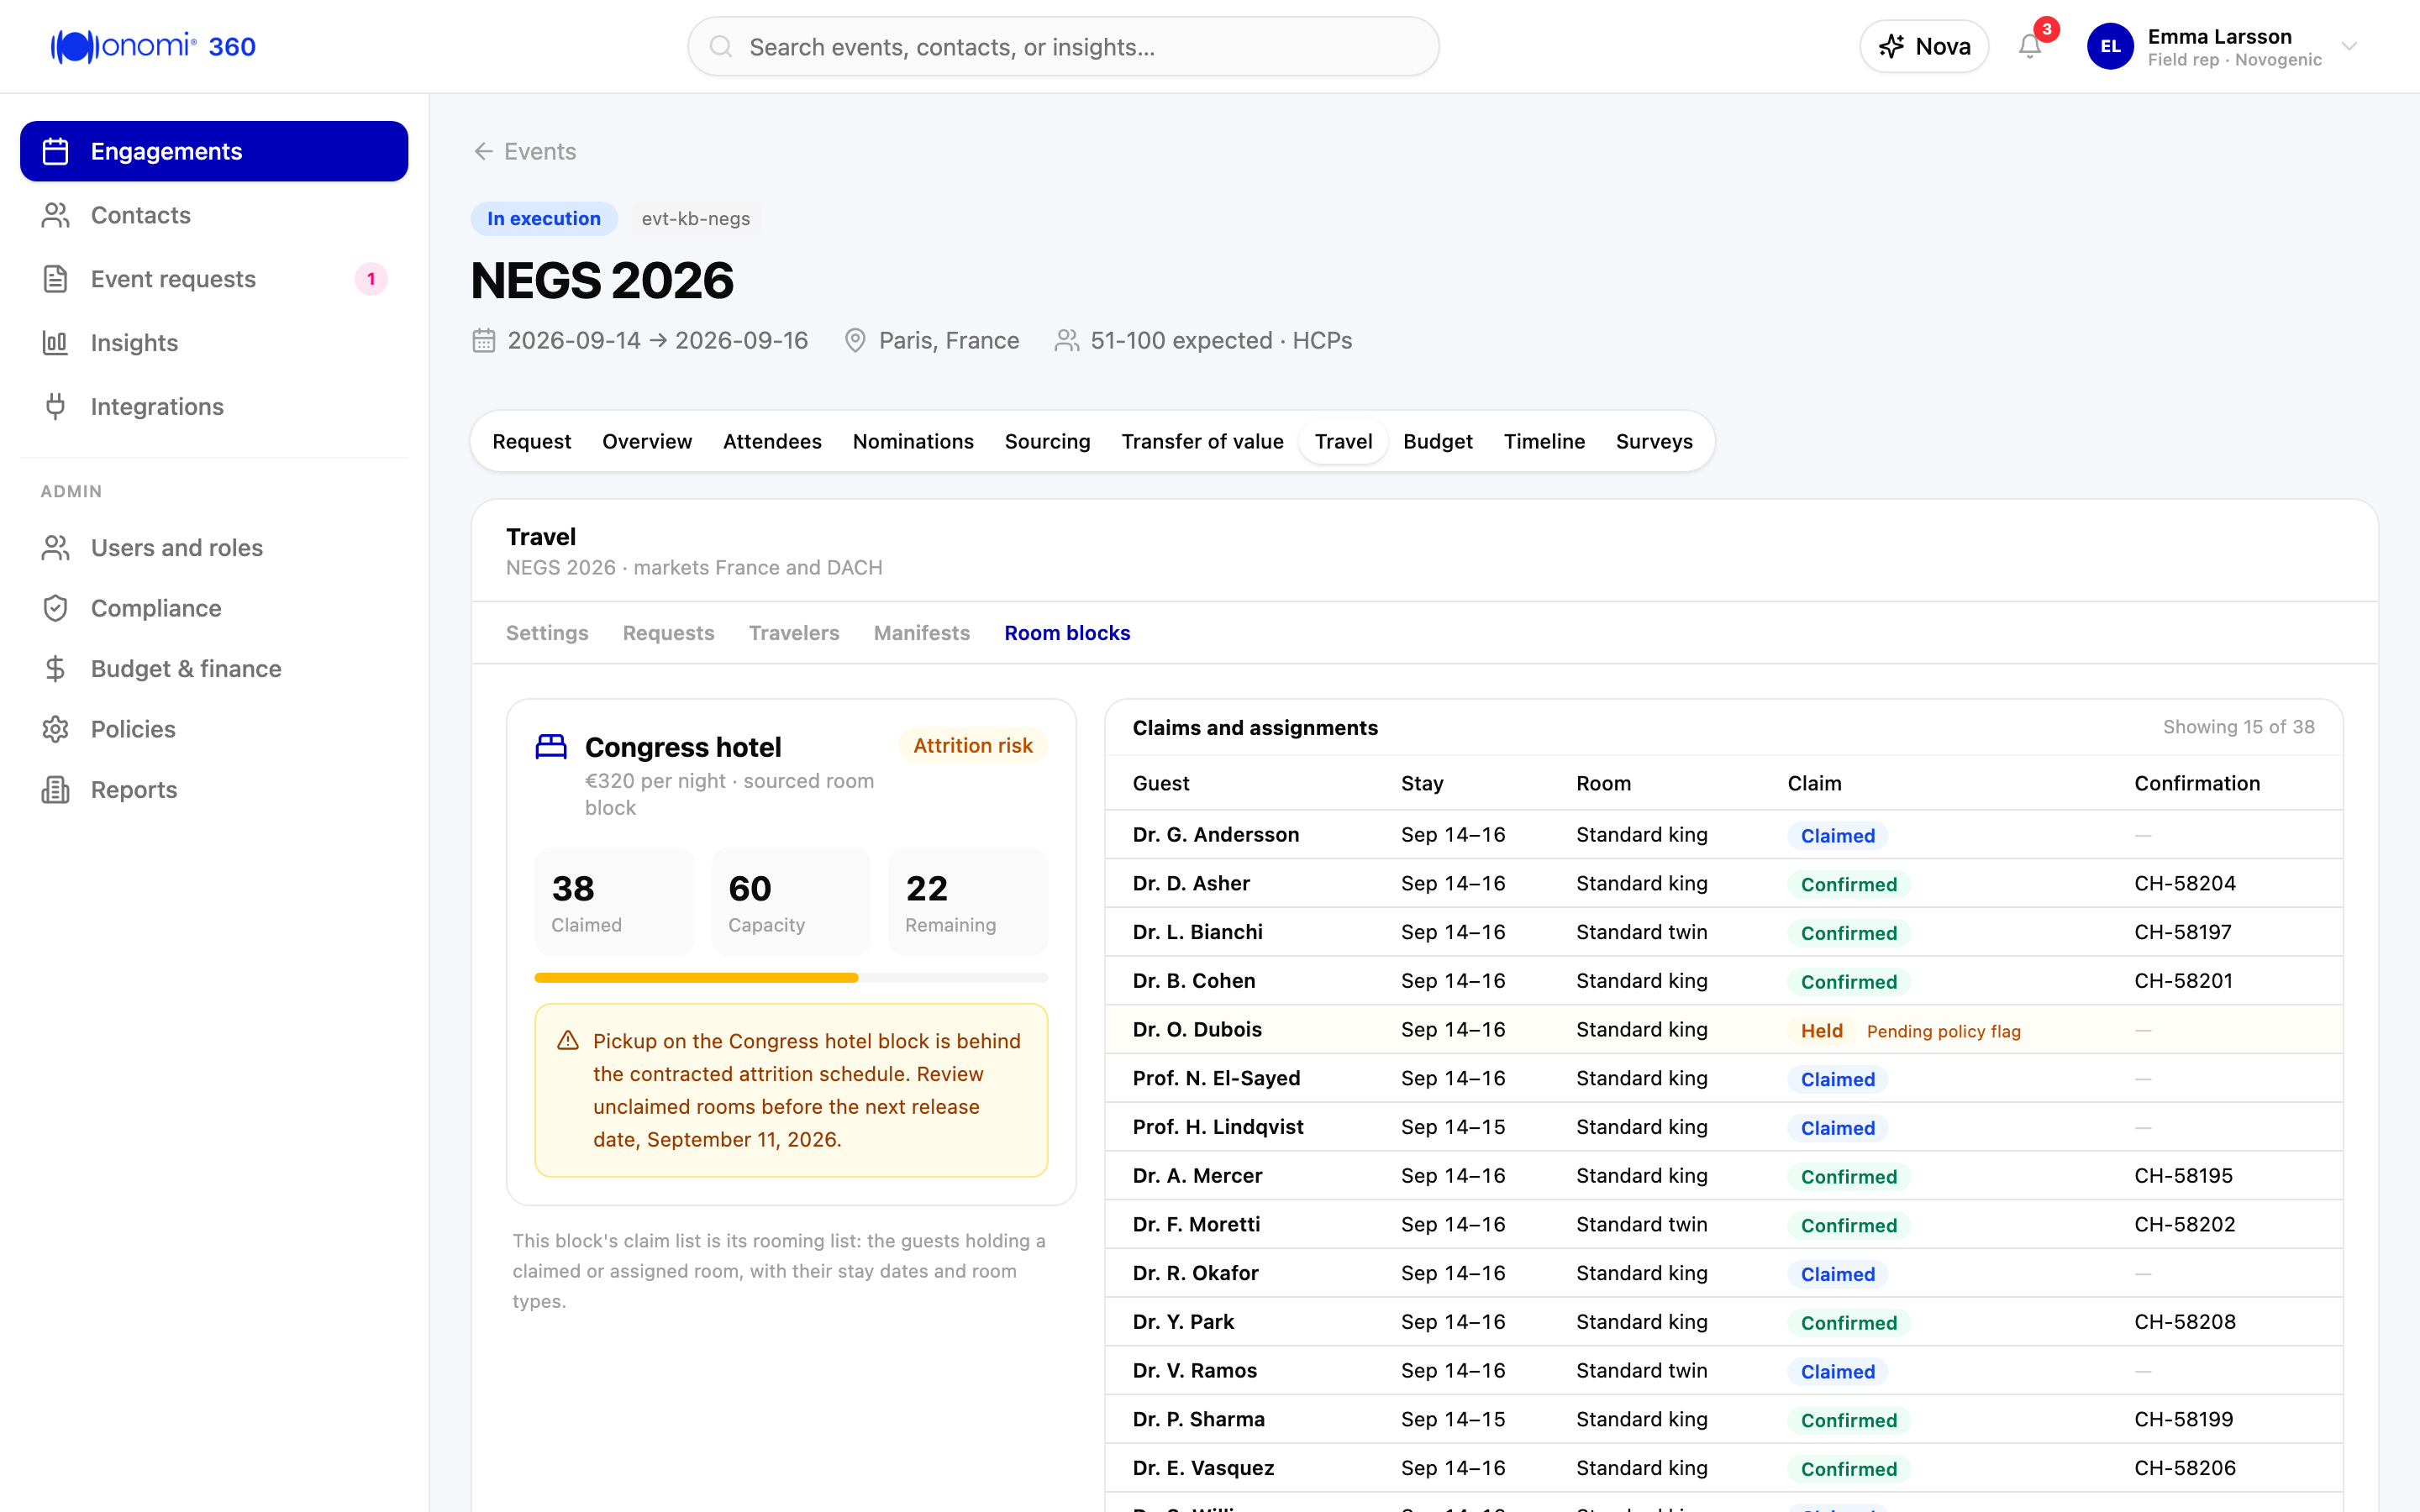Open the Timeline tab
Viewport: 2420px width, 1512px height.
pyautogui.click(x=1544, y=441)
